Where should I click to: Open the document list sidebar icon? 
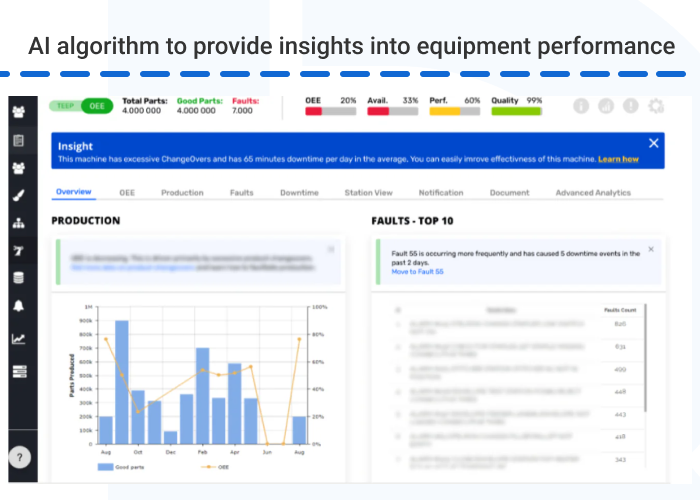point(19,141)
